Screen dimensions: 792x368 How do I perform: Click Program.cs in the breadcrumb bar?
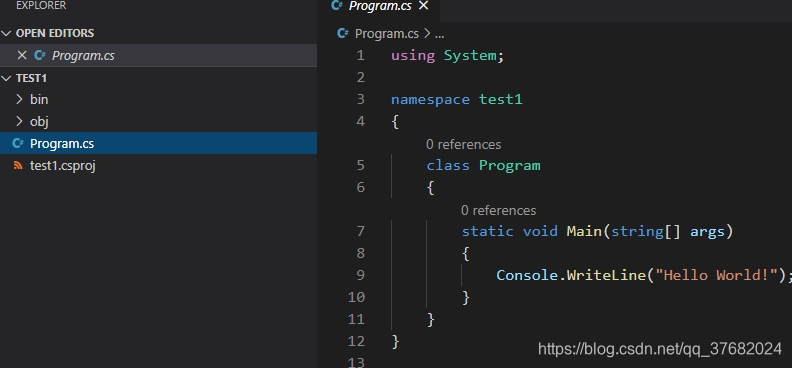[x=387, y=34]
